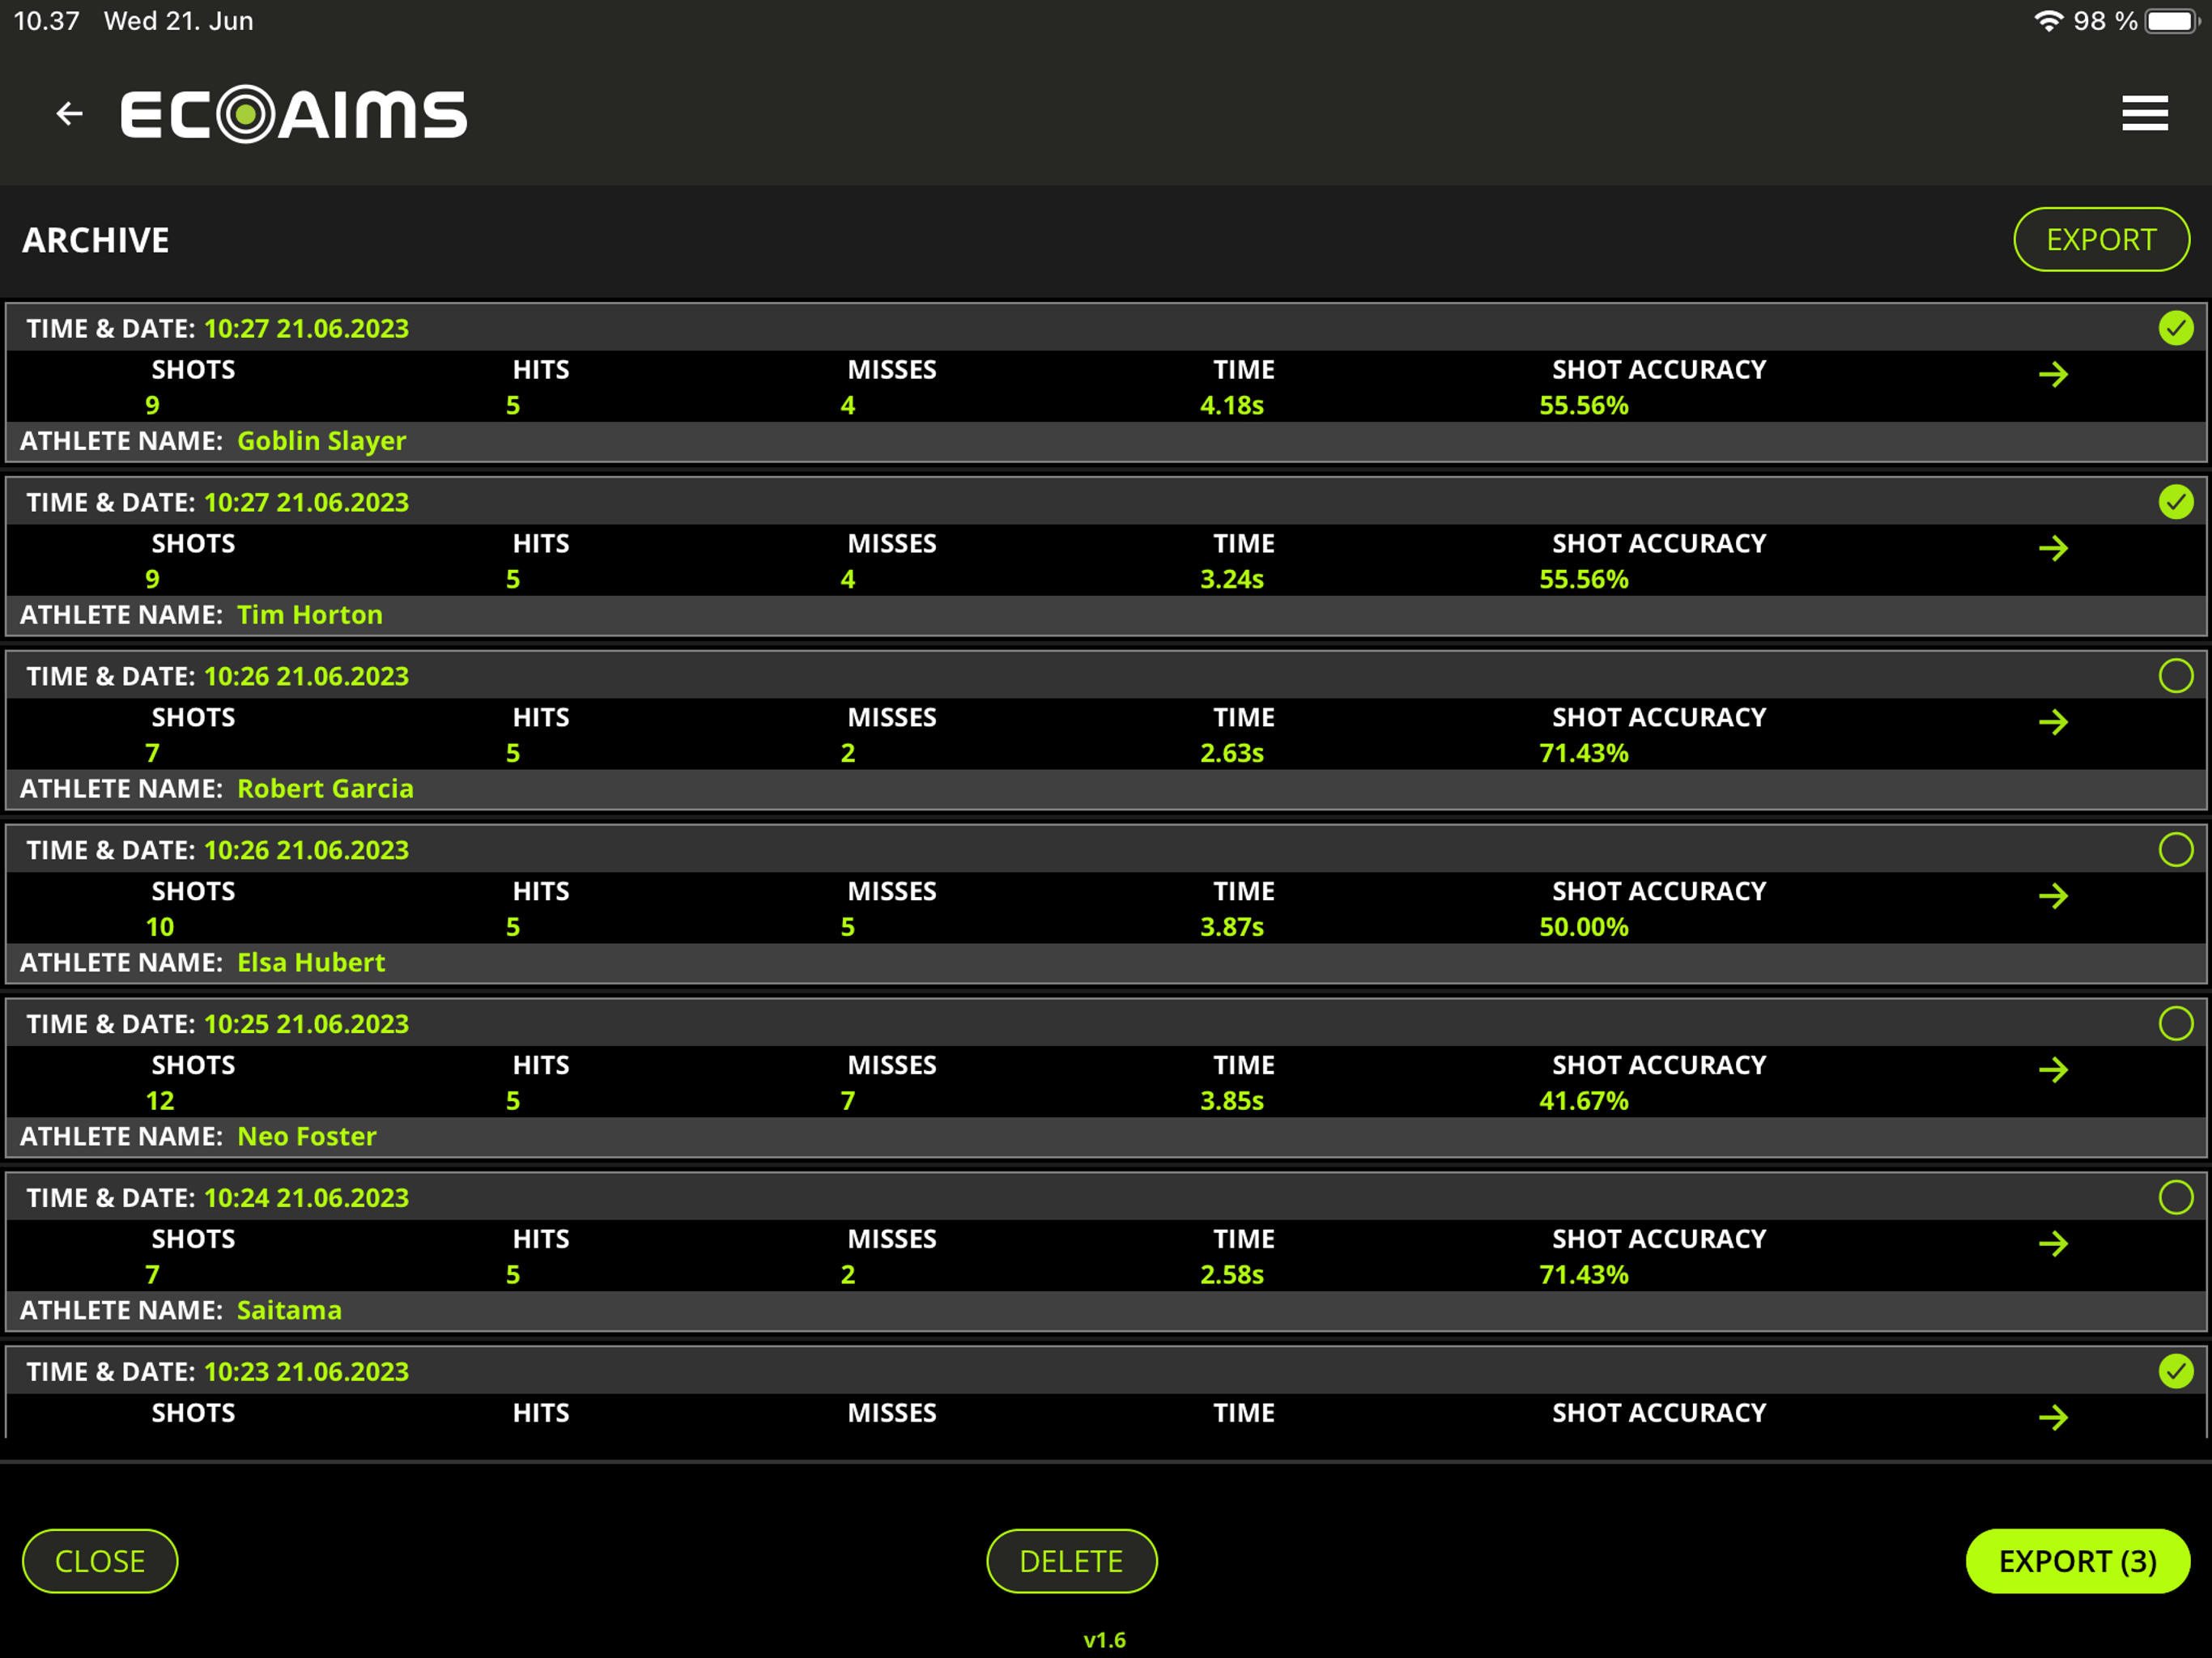Click the CLOSE button
The width and height of the screenshot is (2212, 1658).
[100, 1561]
